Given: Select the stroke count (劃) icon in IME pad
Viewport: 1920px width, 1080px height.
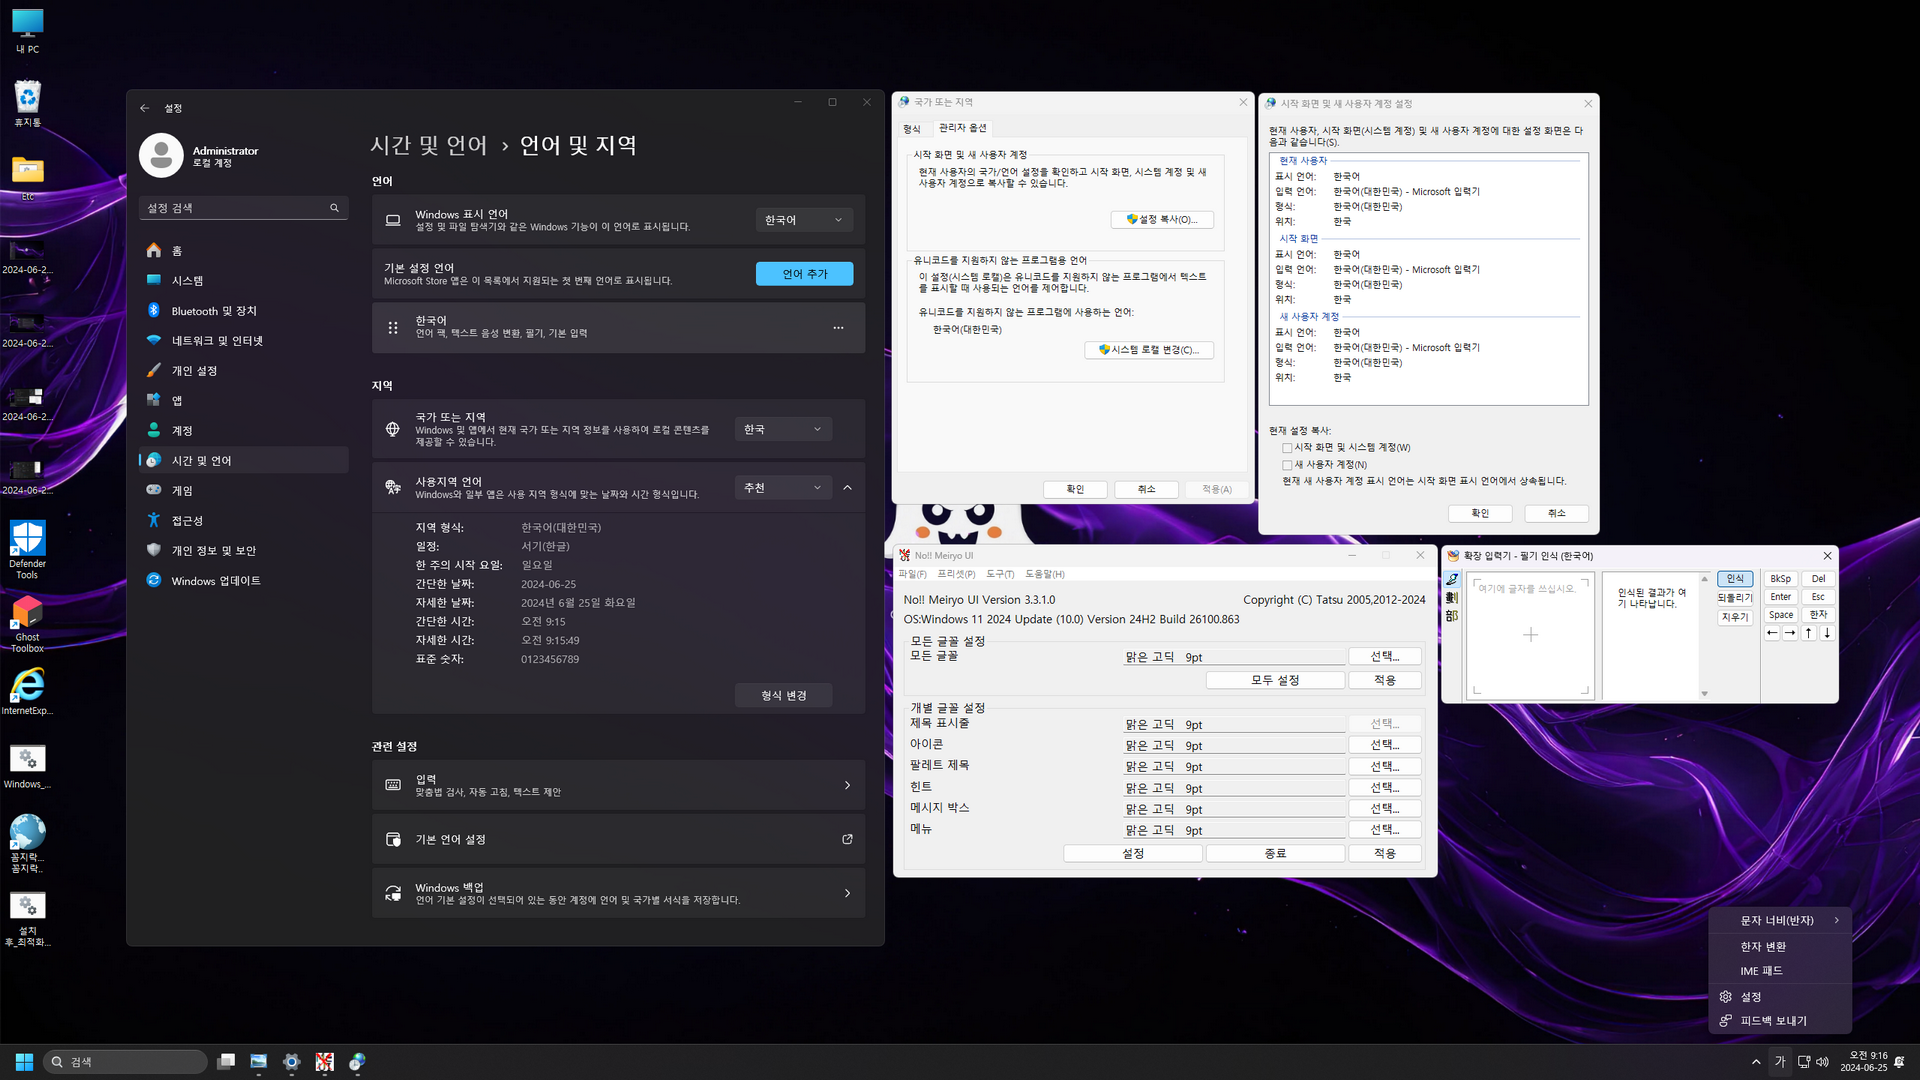Looking at the screenshot, I should click(1452, 598).
